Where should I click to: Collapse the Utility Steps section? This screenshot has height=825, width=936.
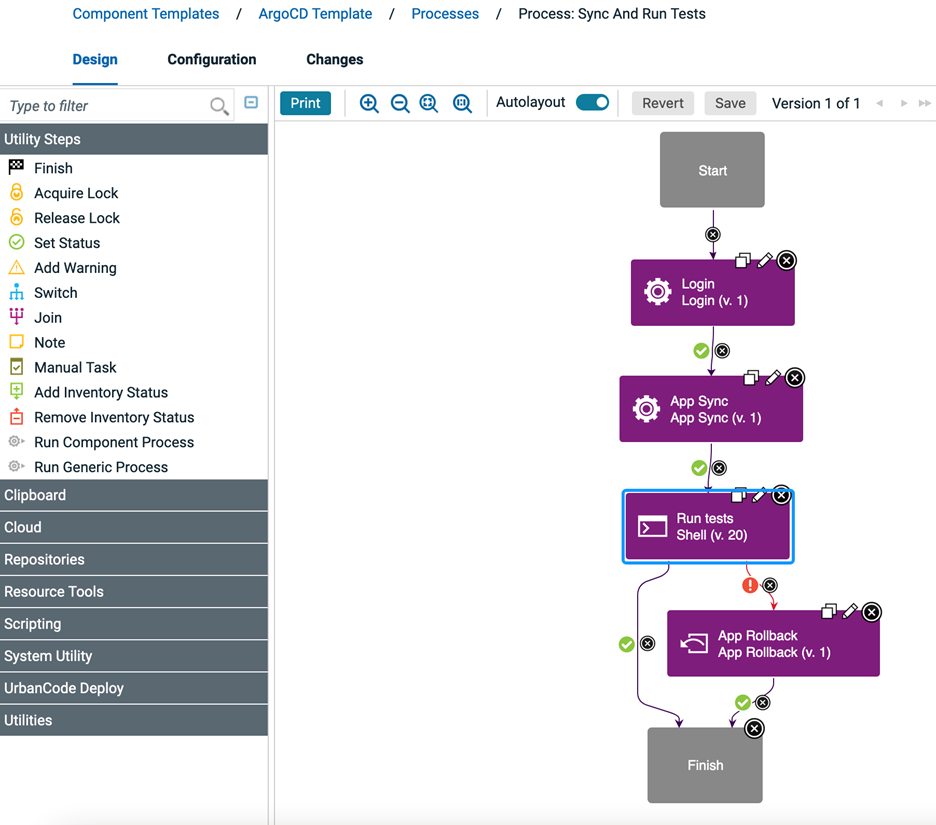click(134, 139)
